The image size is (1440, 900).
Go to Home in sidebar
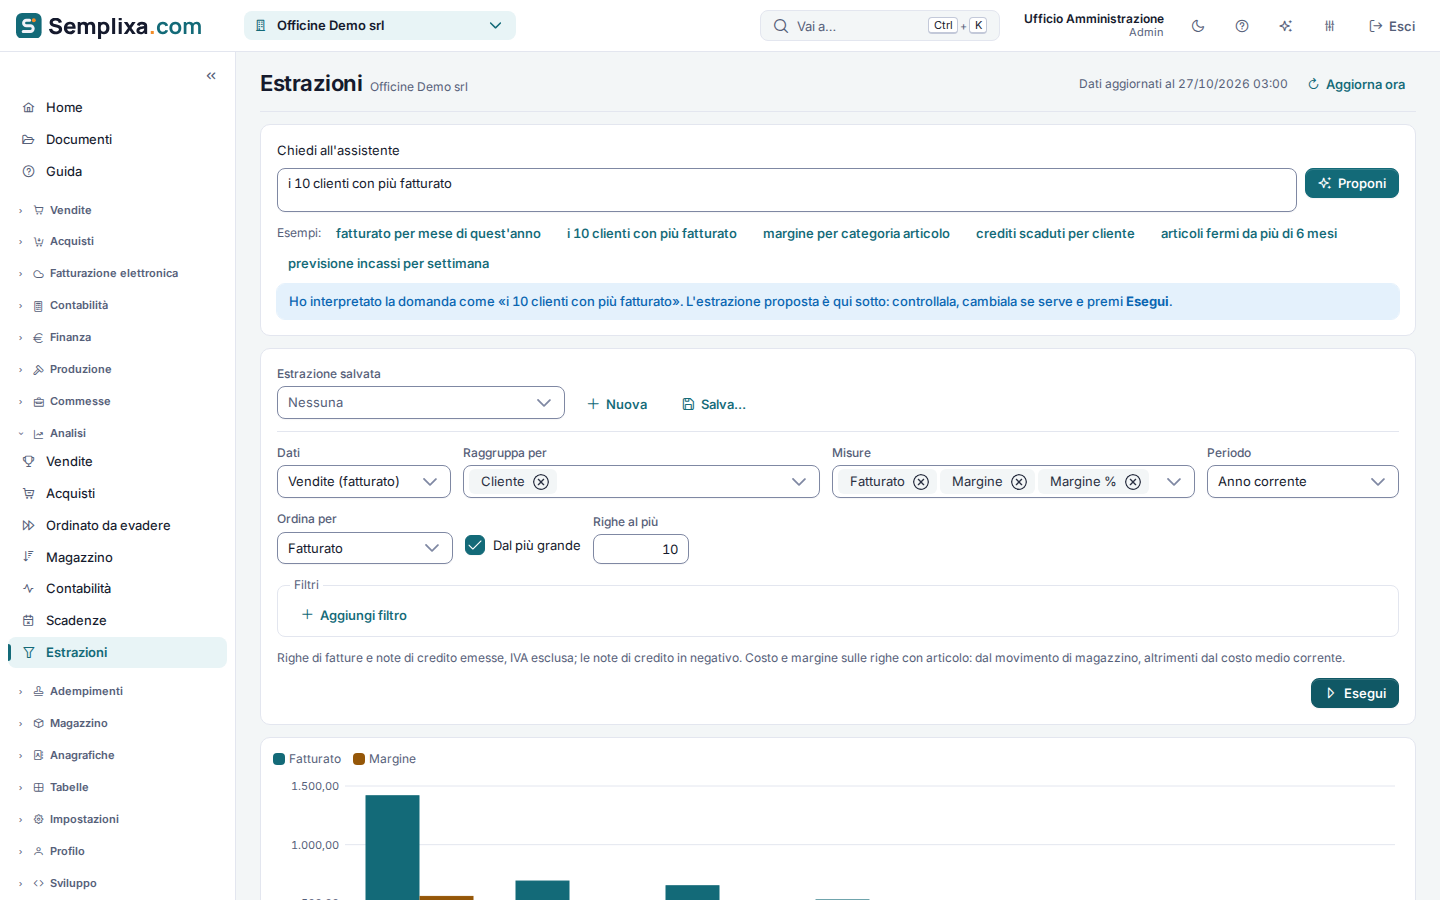117,107
